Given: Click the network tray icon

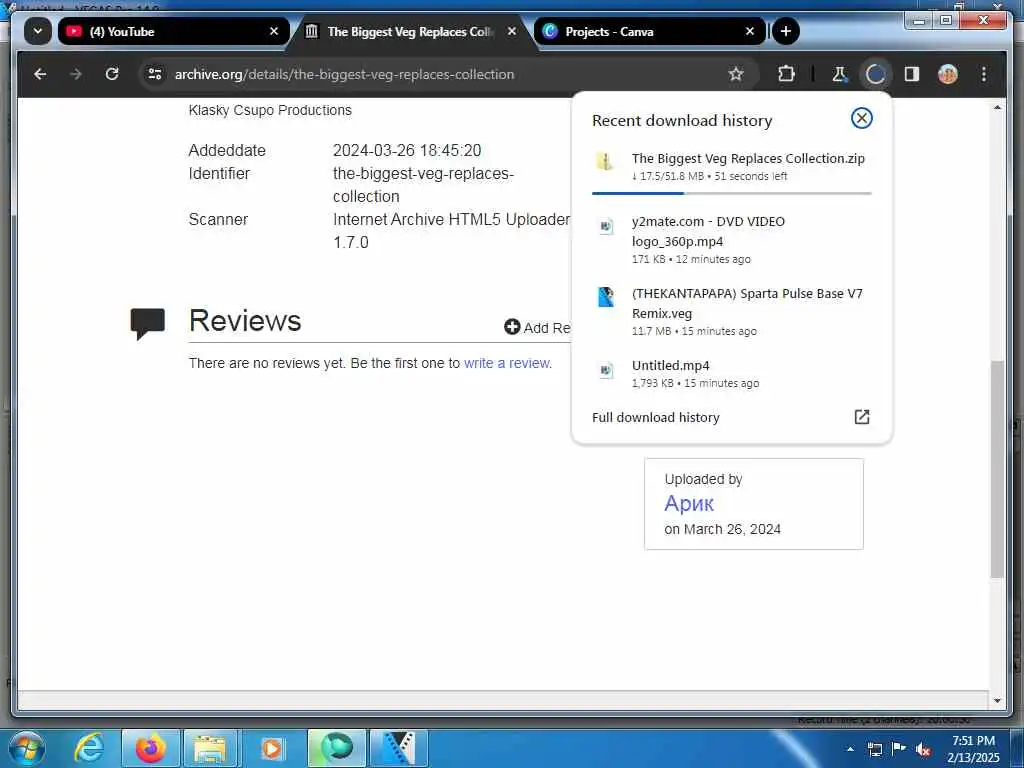Looking at the screenshot, I should (x=874, y=749).
